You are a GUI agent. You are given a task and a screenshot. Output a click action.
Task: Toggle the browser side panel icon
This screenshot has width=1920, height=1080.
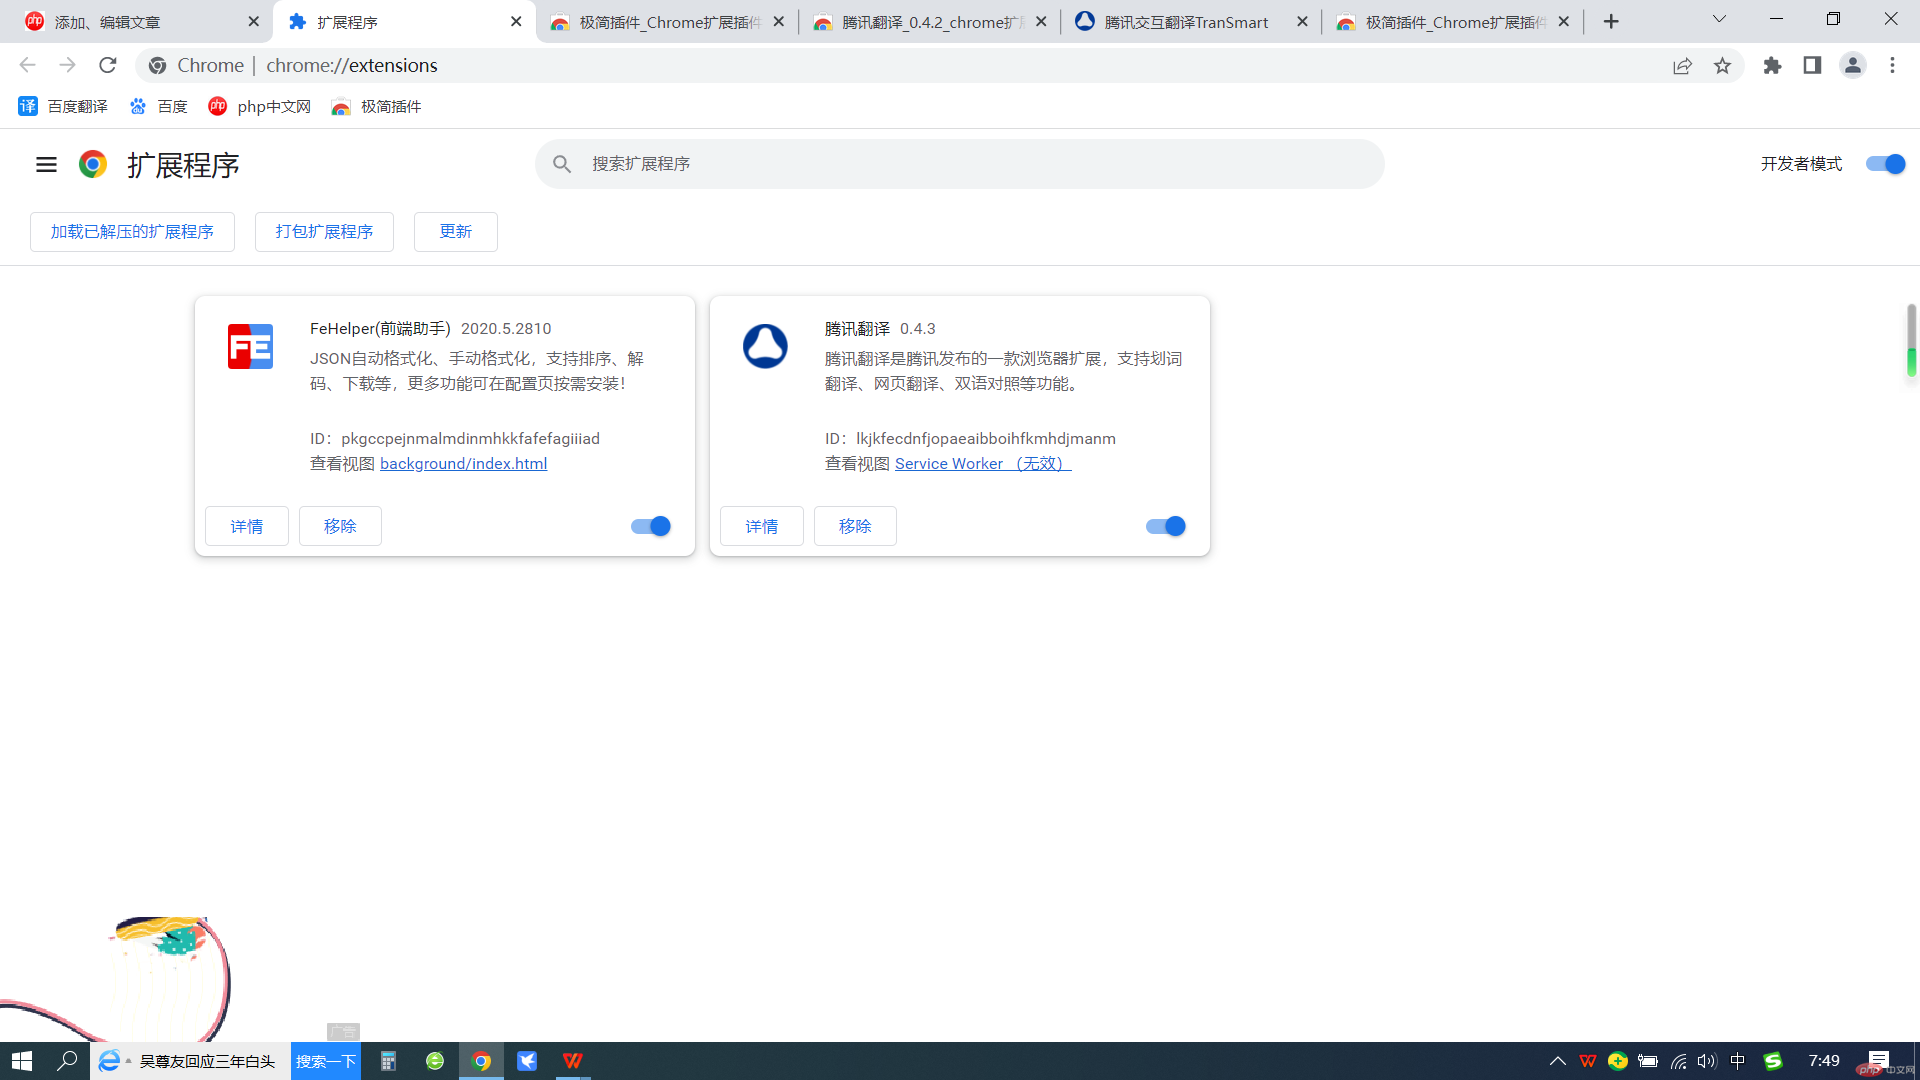point(1812,65)
